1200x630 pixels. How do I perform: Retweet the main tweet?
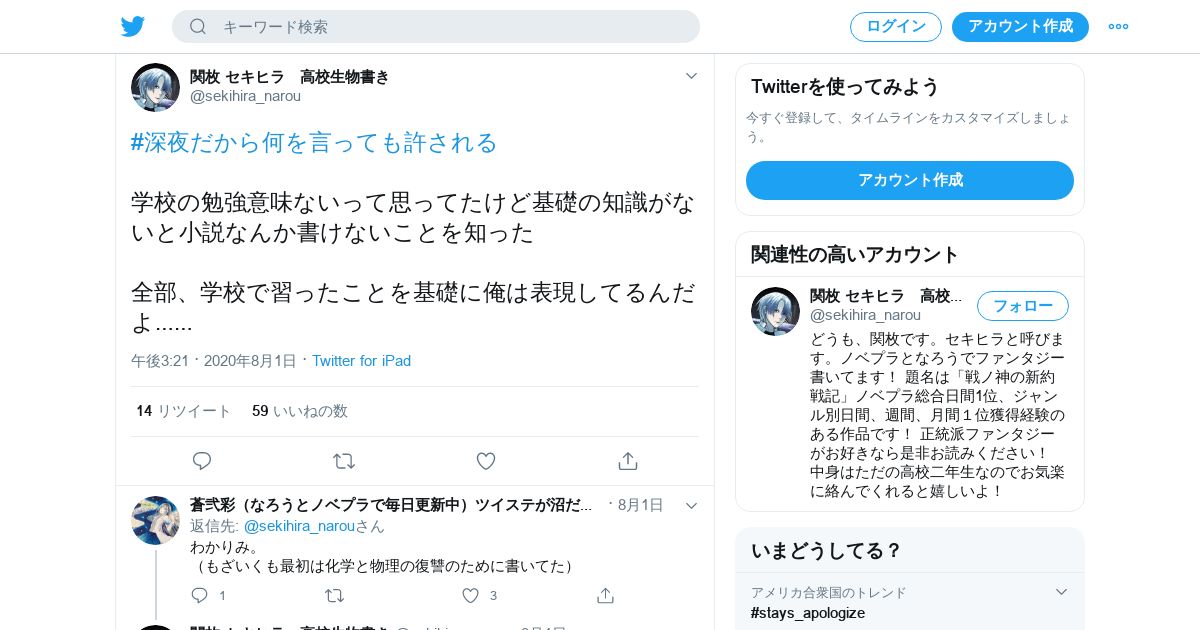tap(344, 461)
